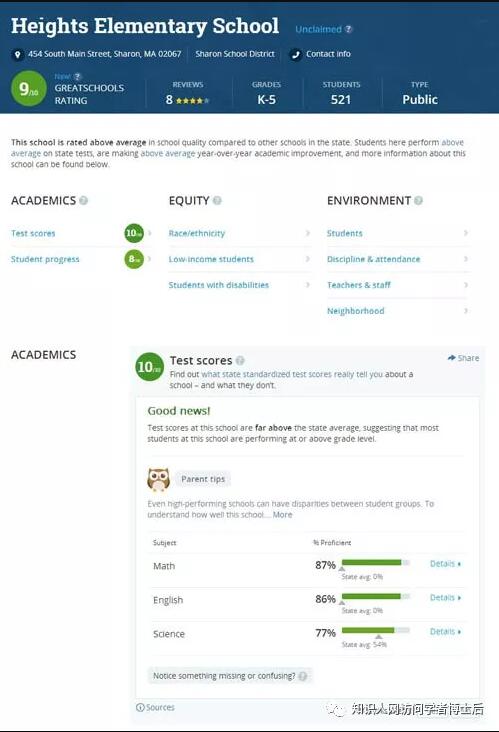Click the phone icon for Contact info
The height and width of the screenshot is (732, 499).
click(x=295, y=55)
